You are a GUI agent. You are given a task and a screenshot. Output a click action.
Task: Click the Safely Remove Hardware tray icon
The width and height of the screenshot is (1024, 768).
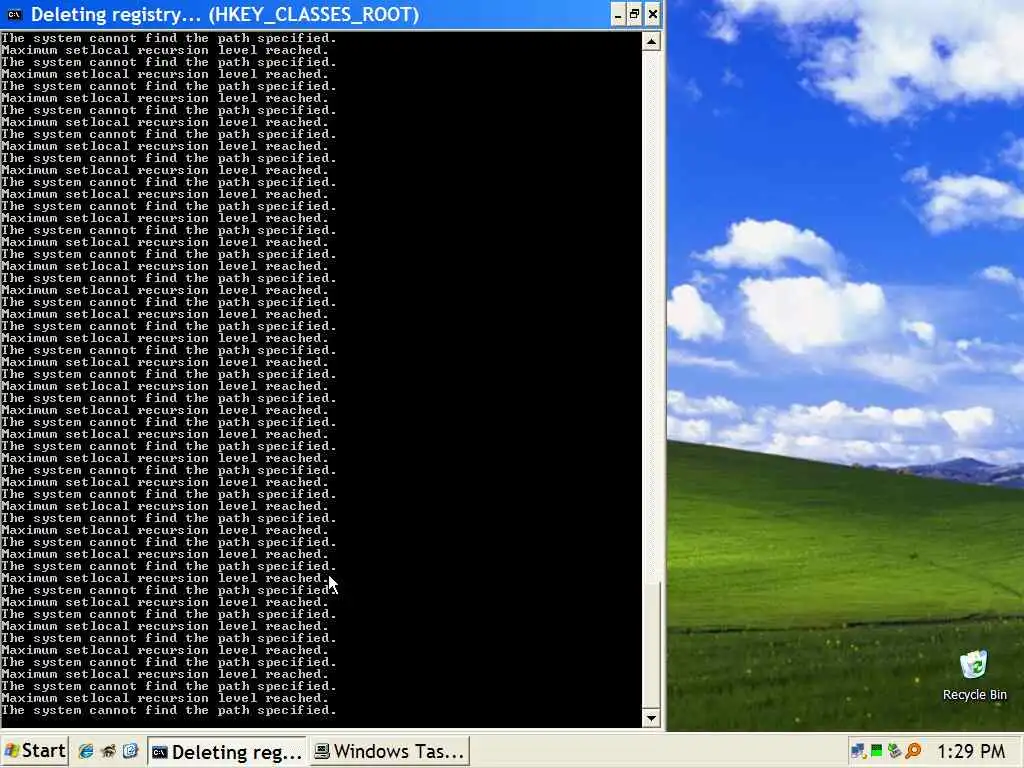tap(895, 752)
